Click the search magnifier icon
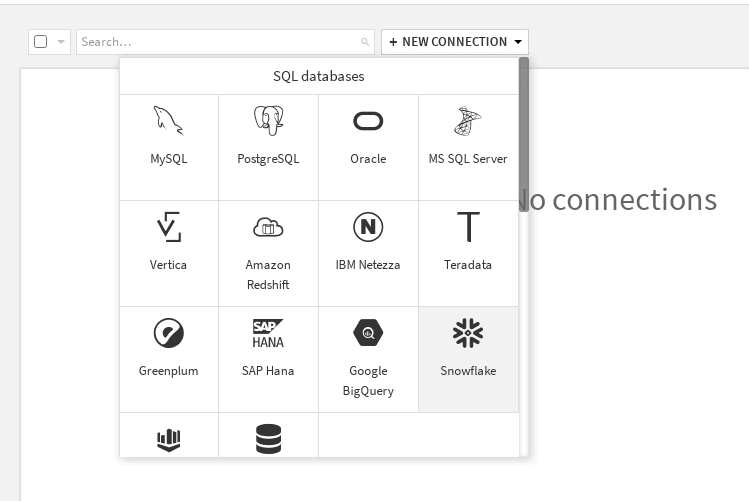 pos(365,42)
